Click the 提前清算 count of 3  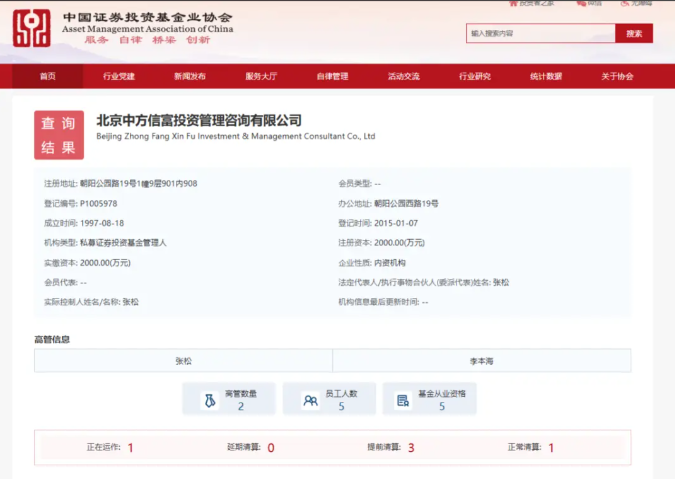[x=411, y=447]
